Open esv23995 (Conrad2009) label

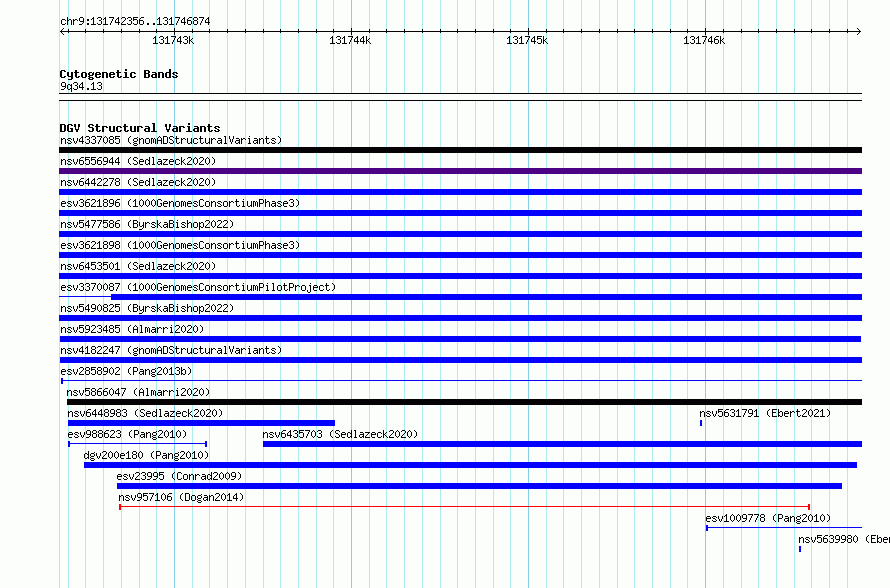[x=179, y=476]
